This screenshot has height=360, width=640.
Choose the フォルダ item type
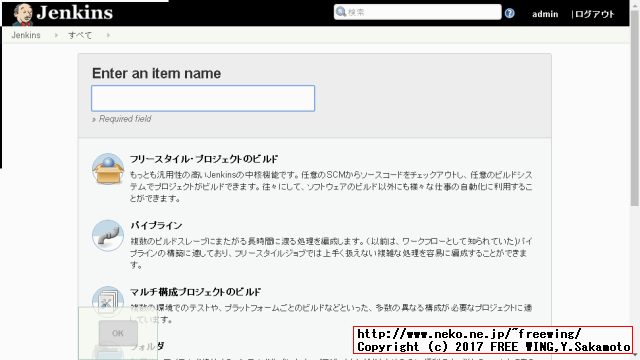pos(147,347)
